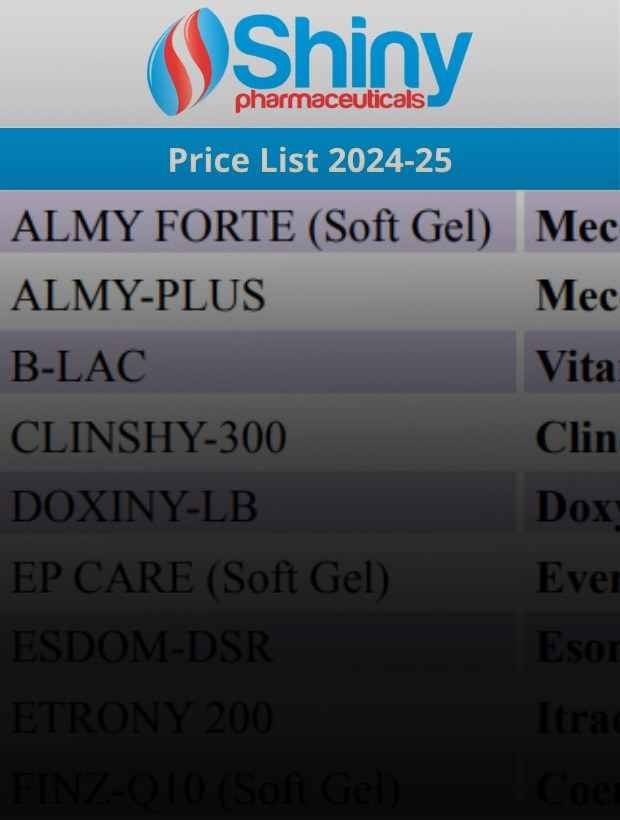Select EP CARE (Soft Gel) entry
The width and height of the screenshot is (620, 820).
point(258,577)
